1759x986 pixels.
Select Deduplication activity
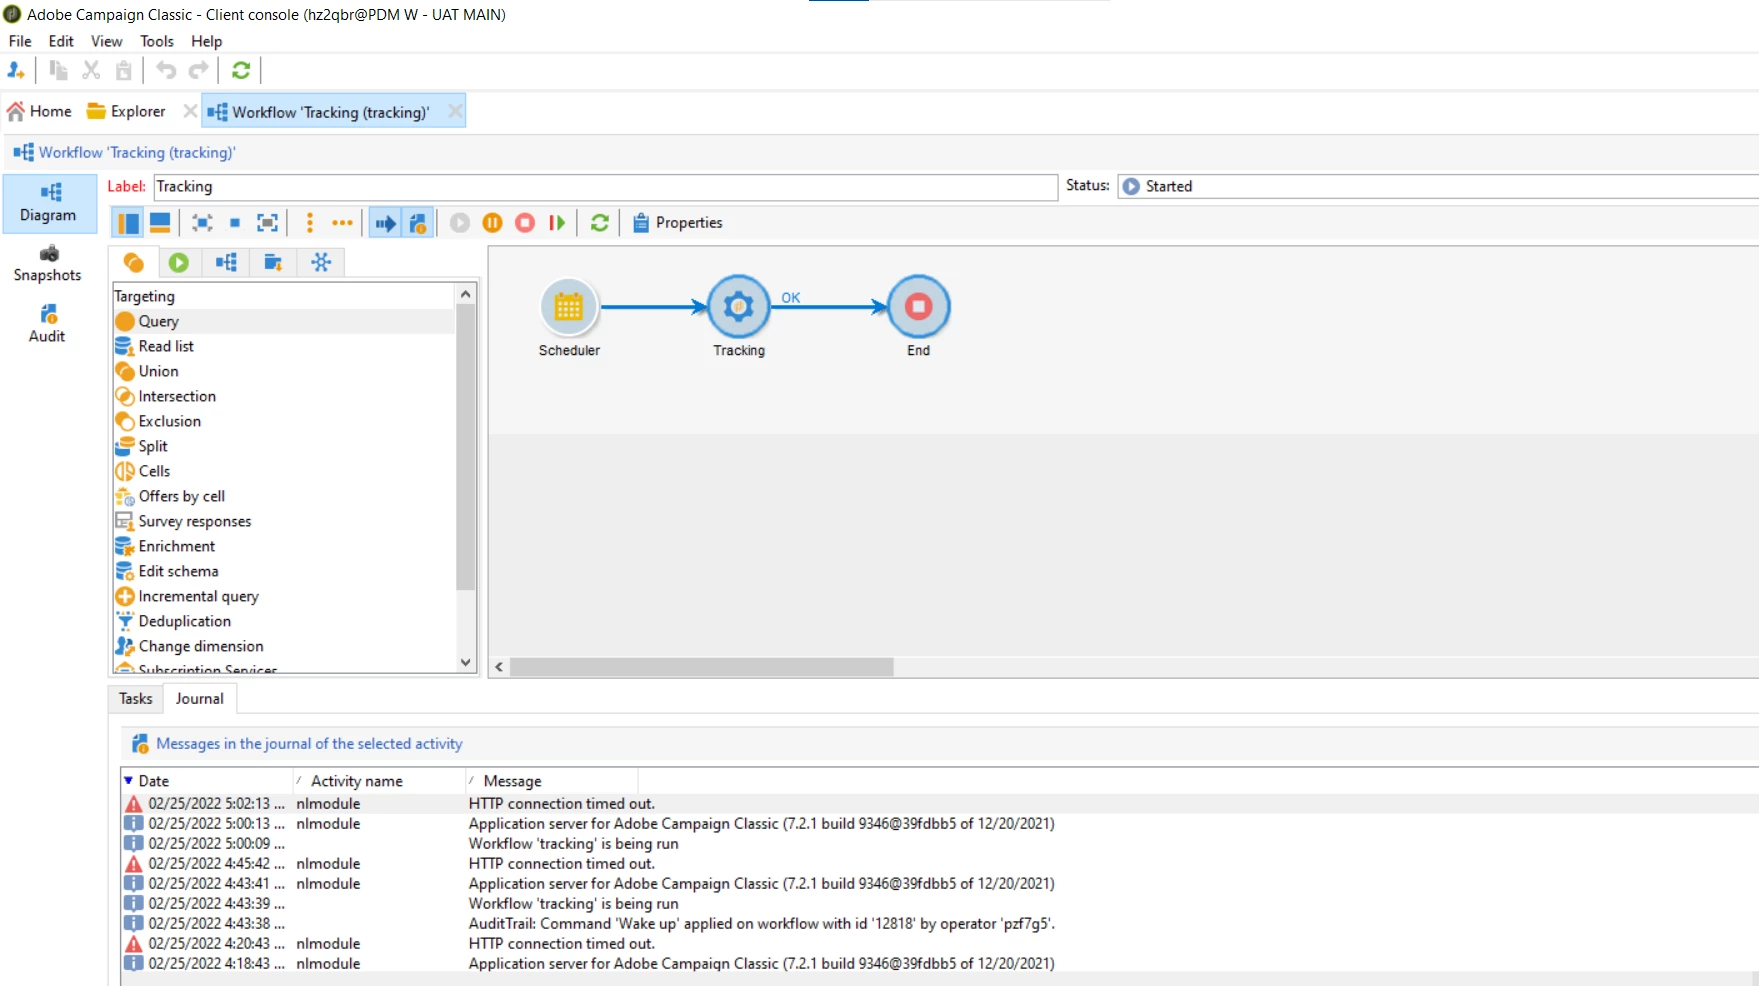[x=284, y=621]
